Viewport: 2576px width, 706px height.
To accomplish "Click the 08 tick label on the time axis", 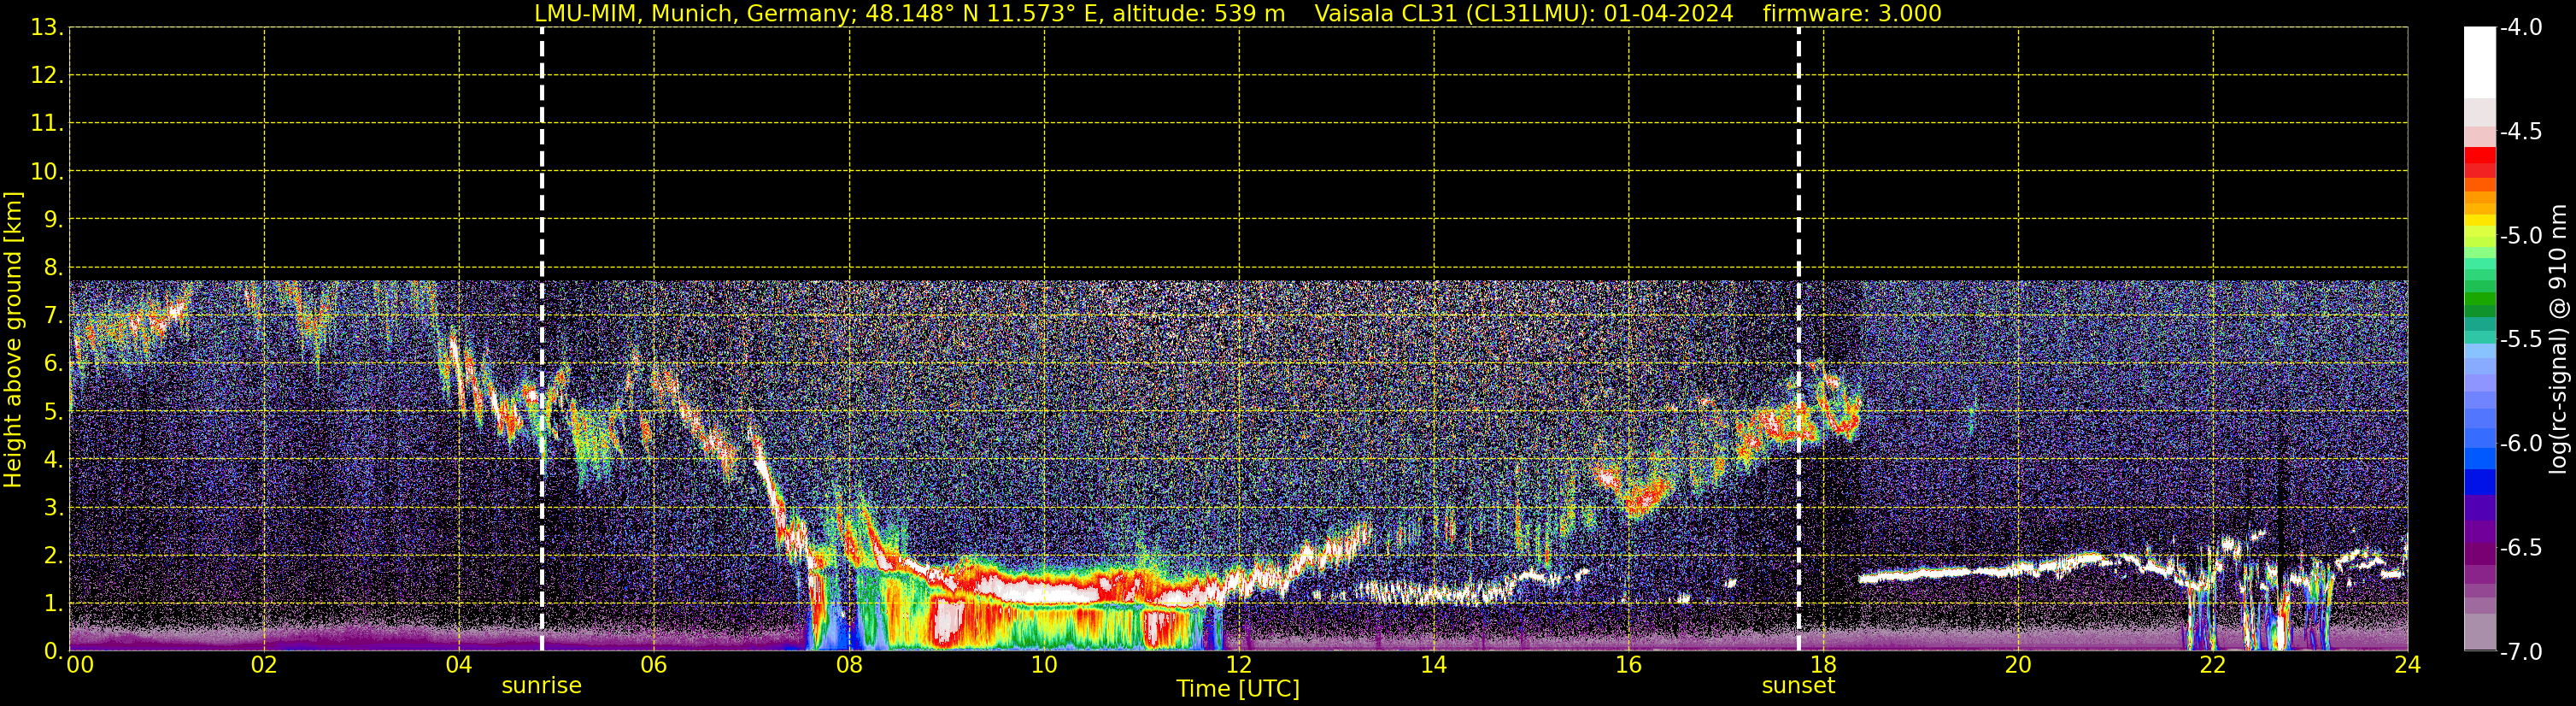I will tap(849, 666).
